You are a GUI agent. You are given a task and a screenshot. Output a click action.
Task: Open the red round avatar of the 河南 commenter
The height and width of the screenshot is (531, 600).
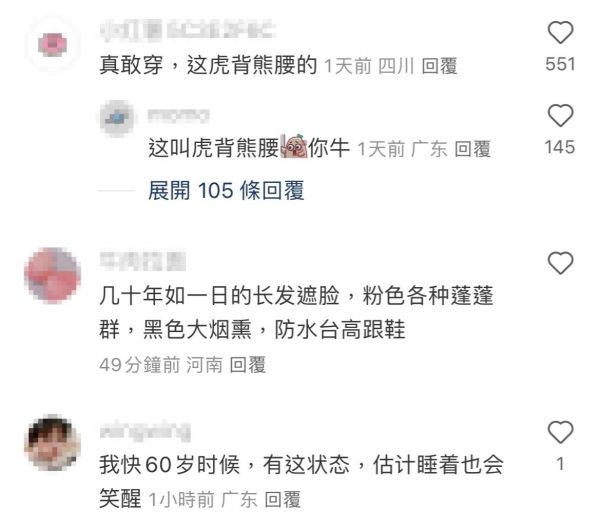coord(52,275)
